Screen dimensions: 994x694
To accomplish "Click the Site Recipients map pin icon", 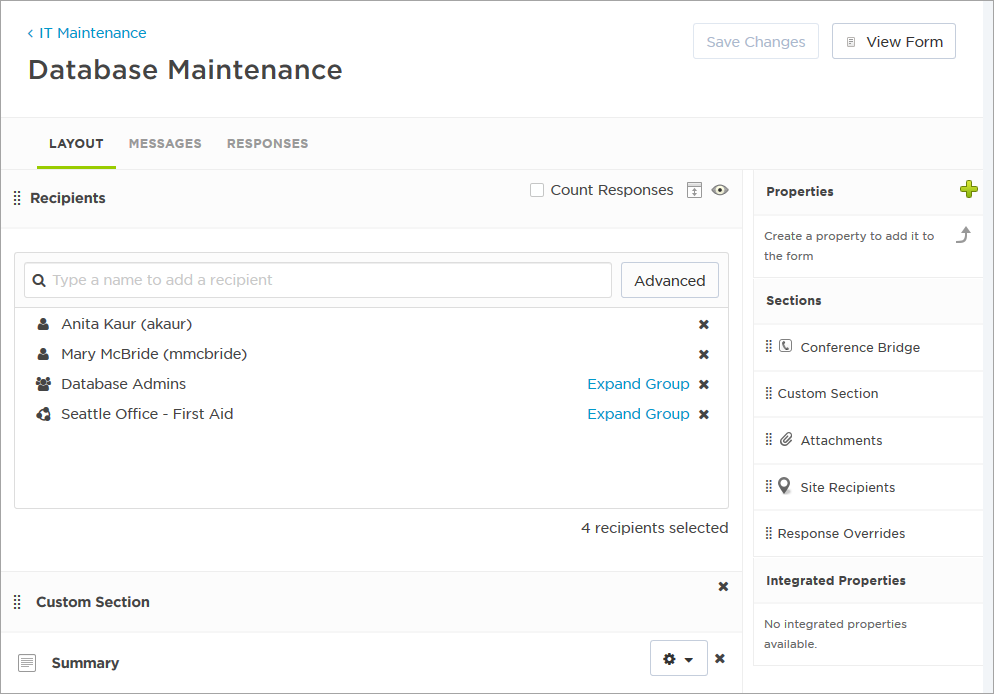I will point(785,486).
